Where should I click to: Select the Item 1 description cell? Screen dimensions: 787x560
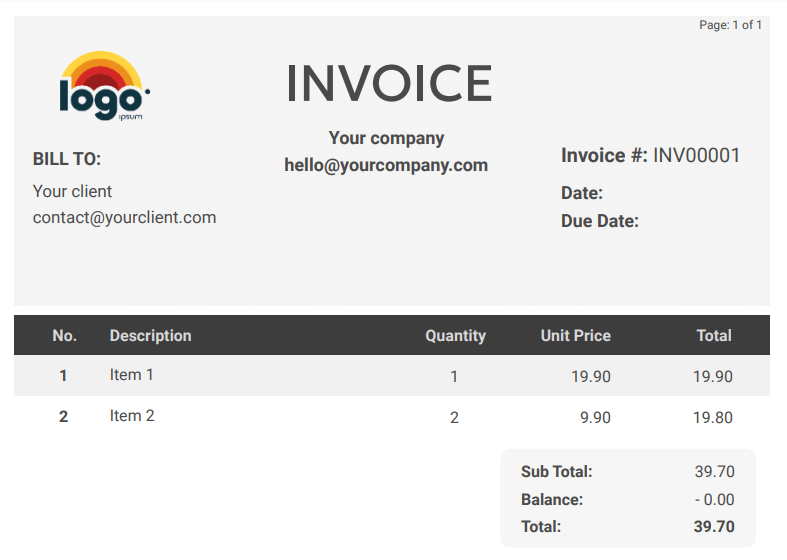(x=132, y=375)
